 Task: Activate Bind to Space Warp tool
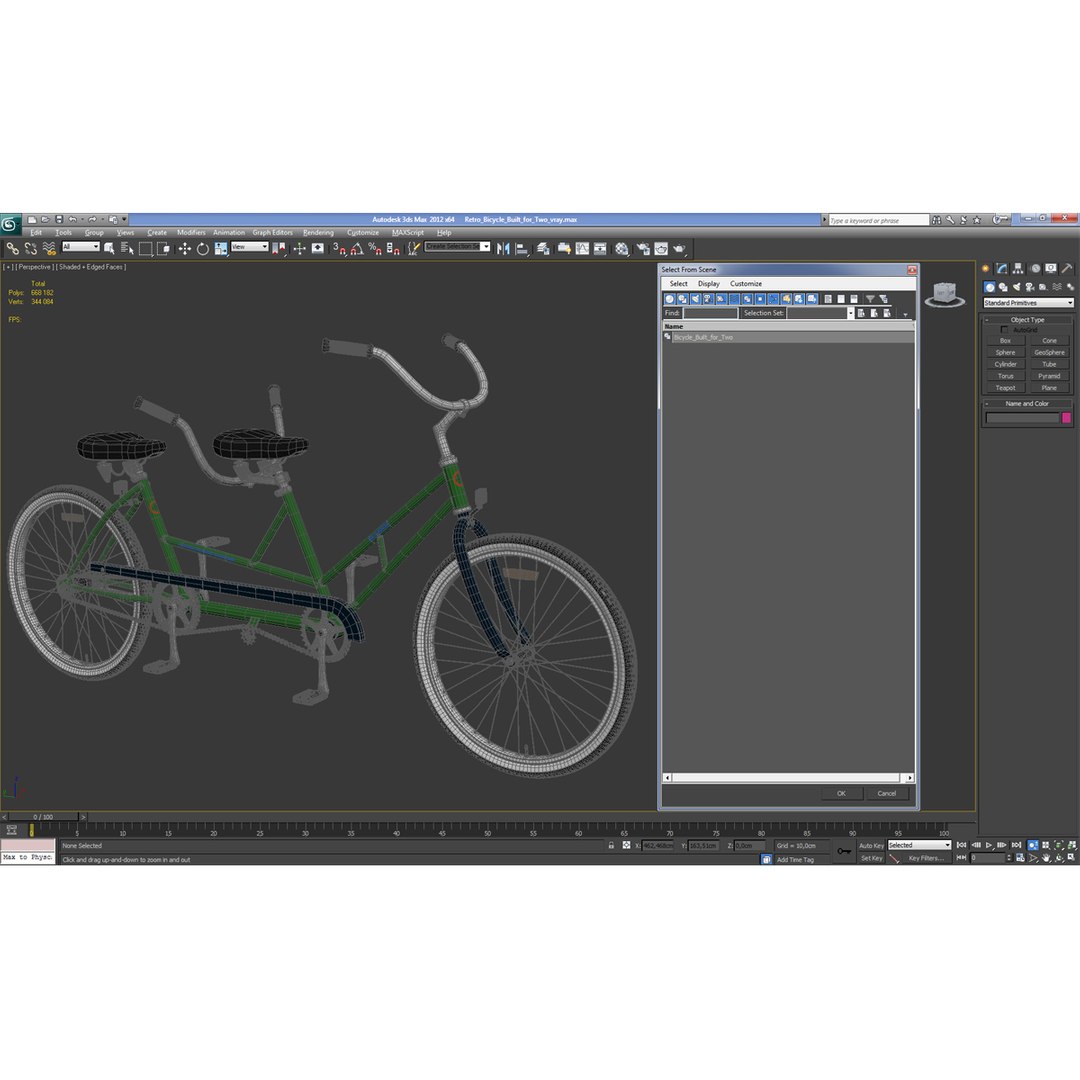pos(48,249)
